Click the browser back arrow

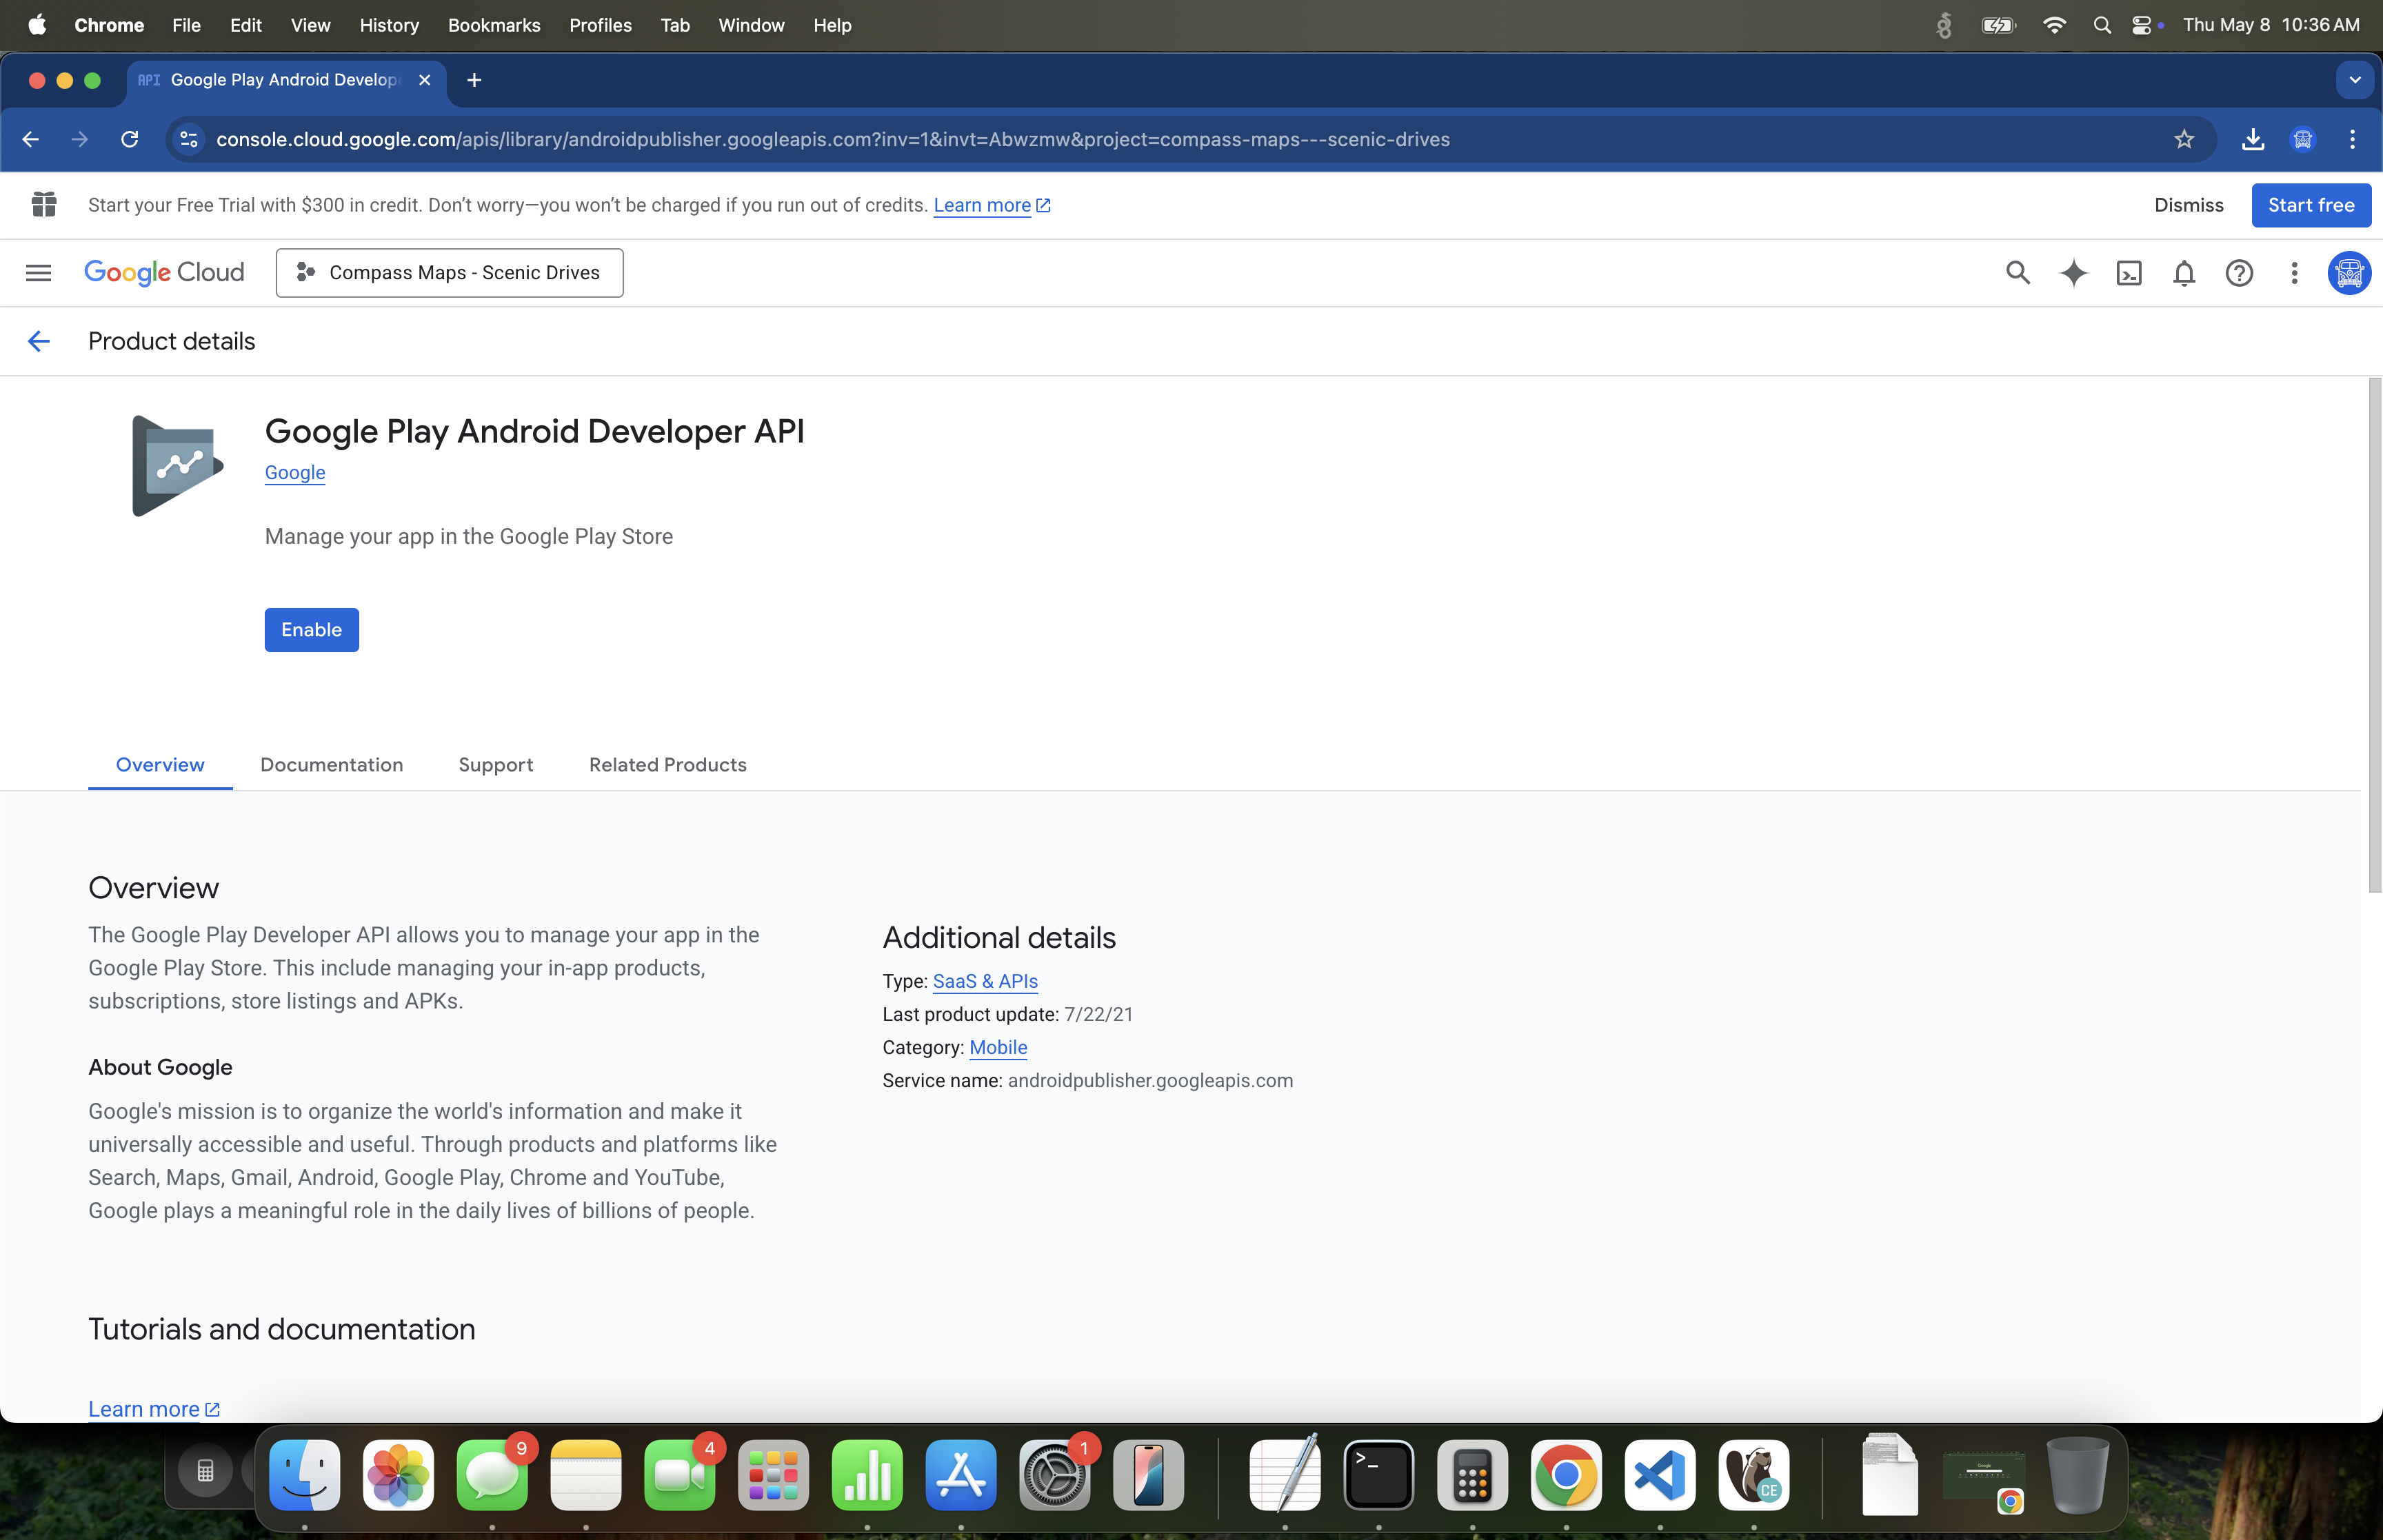point(30,139)
